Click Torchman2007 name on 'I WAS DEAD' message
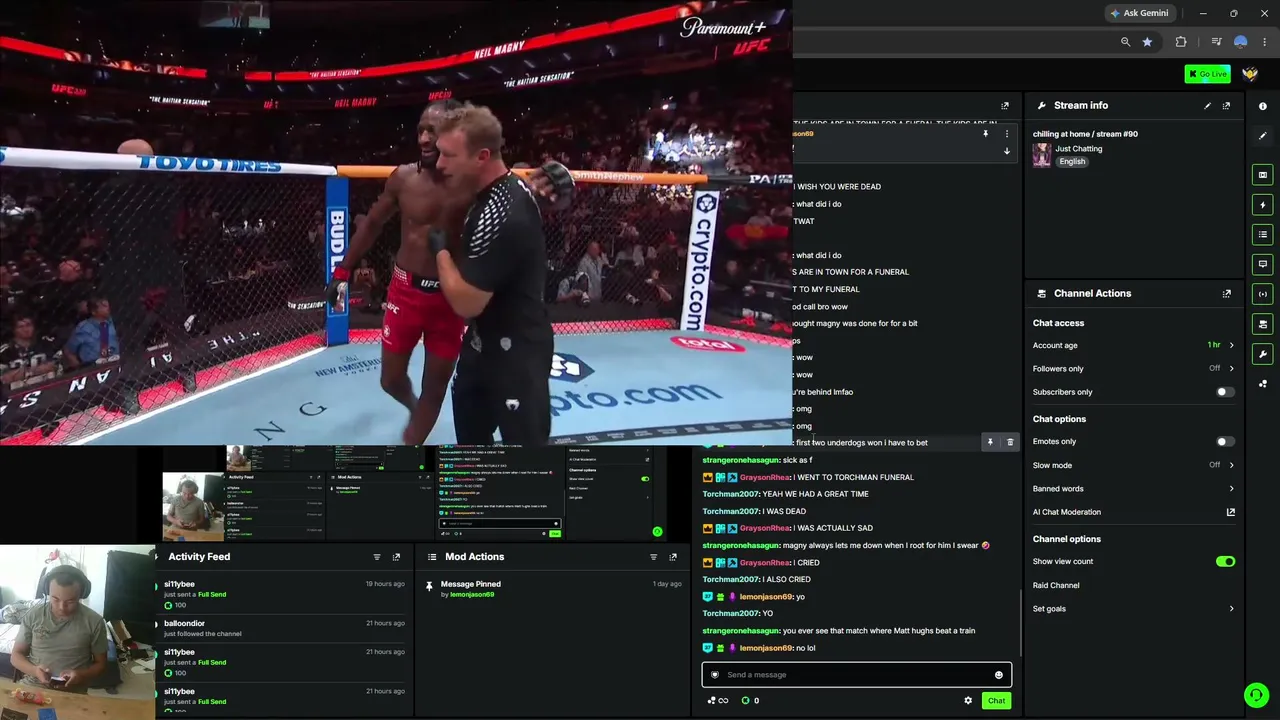 (730, 512)
